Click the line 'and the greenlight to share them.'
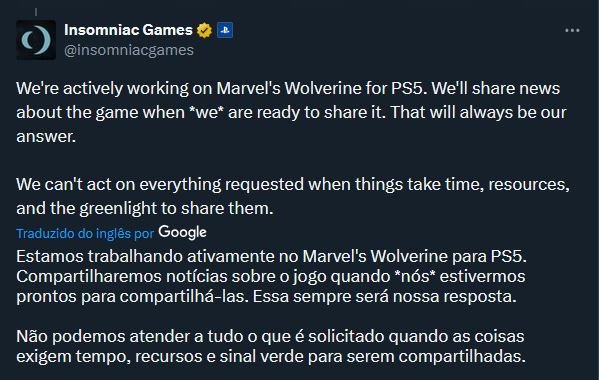 pyautogui.click(x=145, y=209)
